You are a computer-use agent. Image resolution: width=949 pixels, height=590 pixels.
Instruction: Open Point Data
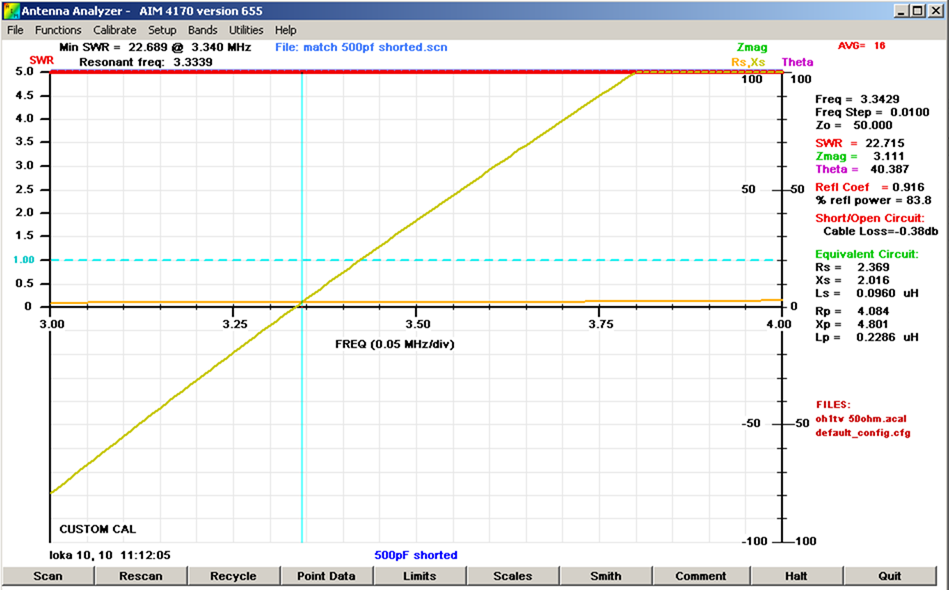[x=326, y=576]
